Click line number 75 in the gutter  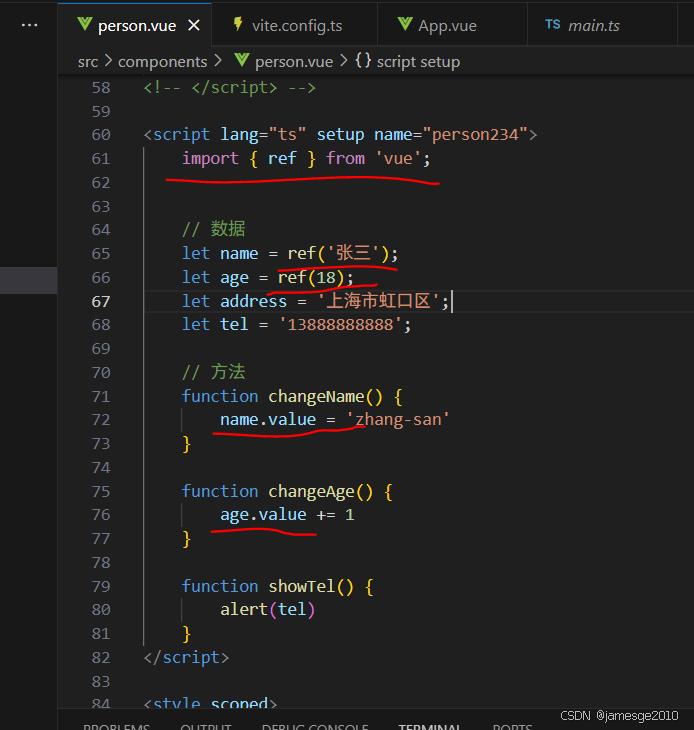101,492
